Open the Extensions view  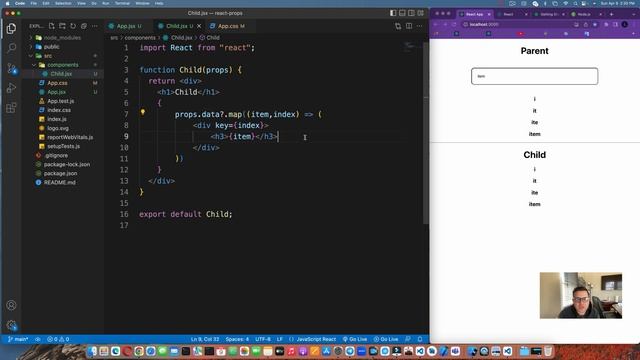[x=11, y=108]
